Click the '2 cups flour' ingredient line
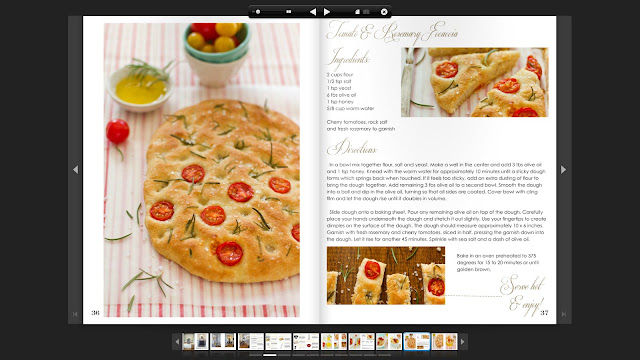 coord(340,75)
